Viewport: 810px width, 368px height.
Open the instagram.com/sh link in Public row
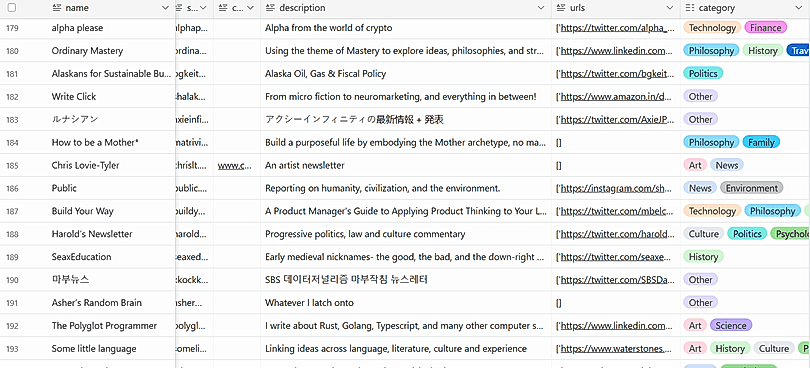point(617,188)
